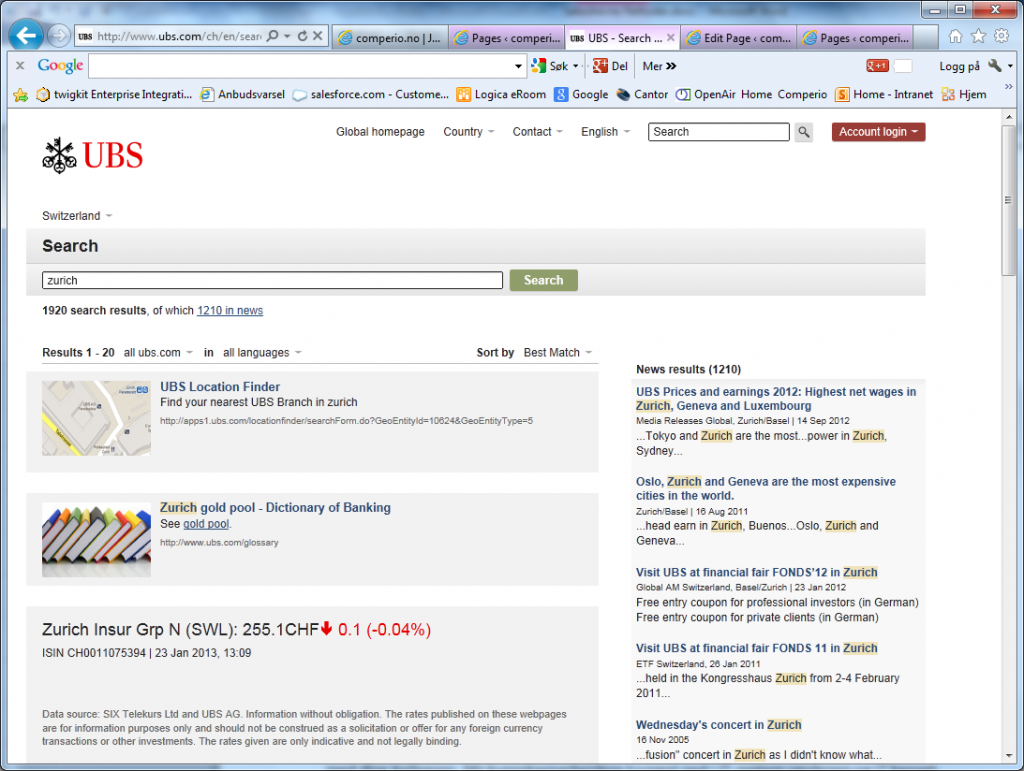Open the all ubs.com scope dropdown
The image size is (1024, 771).
point(159,353)
